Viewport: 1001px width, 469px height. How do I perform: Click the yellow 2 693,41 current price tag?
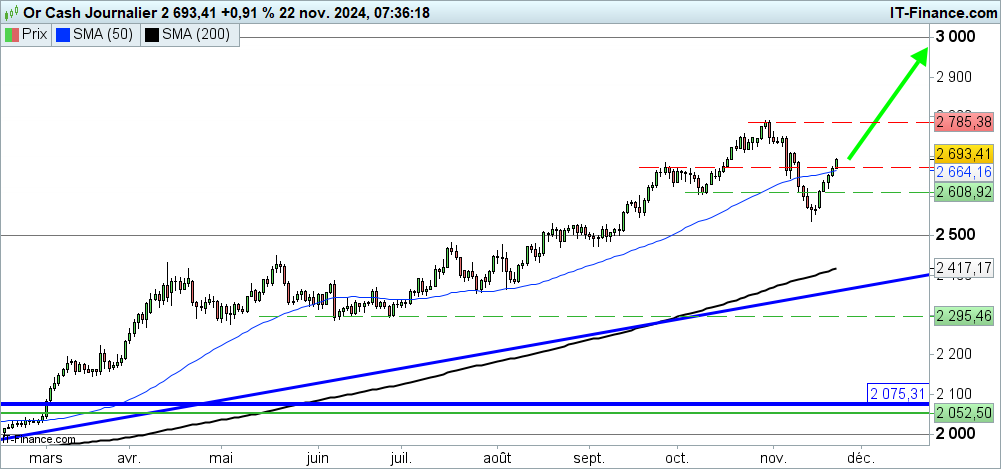pos(964,154)
